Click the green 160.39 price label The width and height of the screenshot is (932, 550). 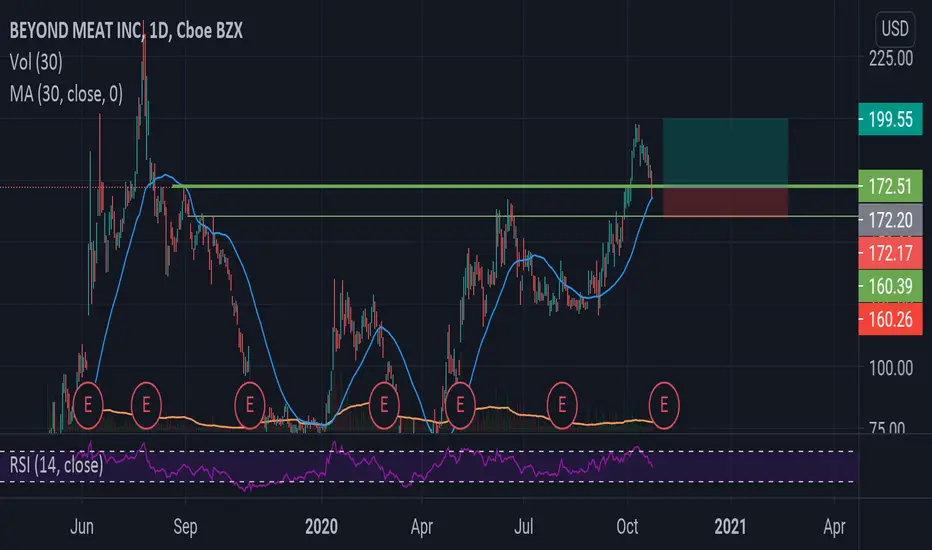coord(890,286)
